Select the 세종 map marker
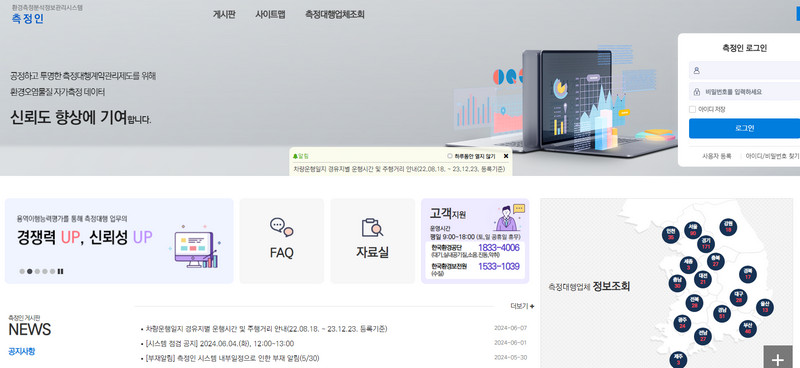This screenshot has height=368, width=800. [688, 265]
